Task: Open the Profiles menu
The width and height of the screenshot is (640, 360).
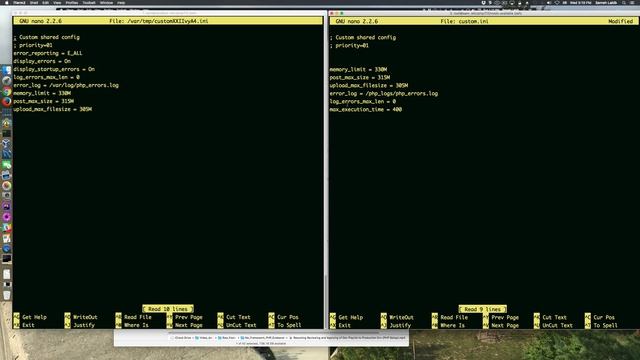Action: tap(72, 2)
